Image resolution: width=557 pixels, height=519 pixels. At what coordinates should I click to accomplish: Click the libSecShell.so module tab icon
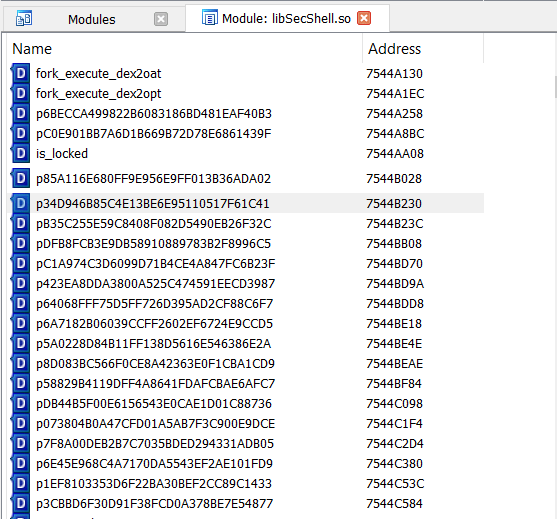(210, 18)
